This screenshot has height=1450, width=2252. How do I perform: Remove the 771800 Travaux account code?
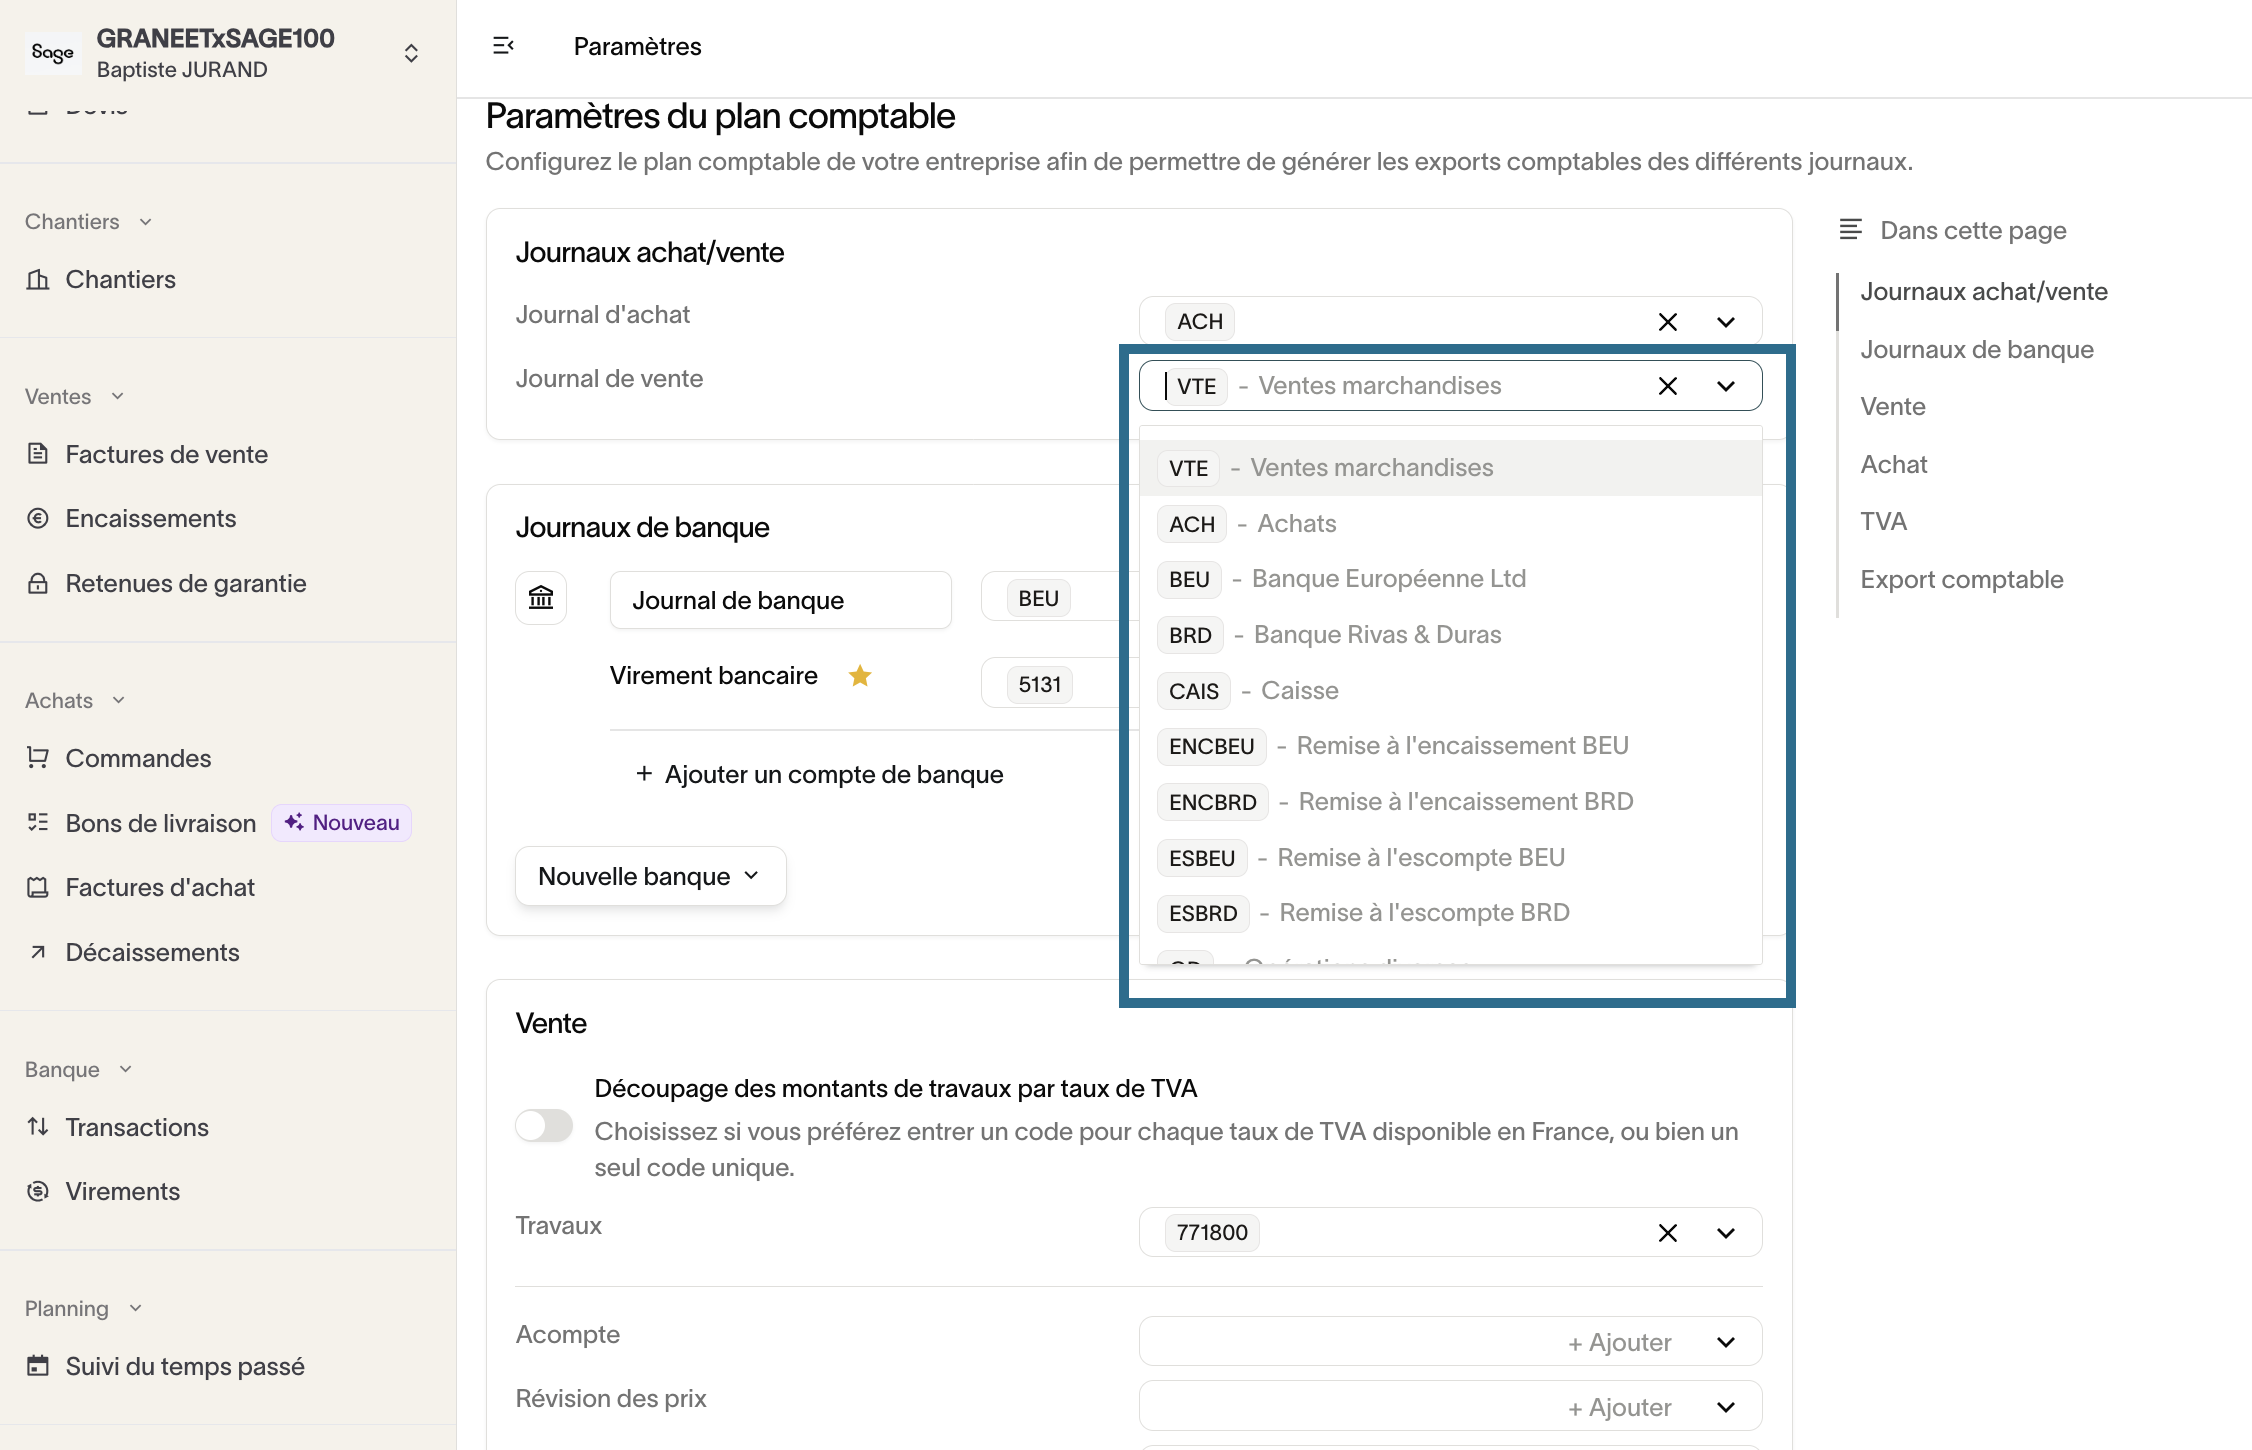pos(1667,1233)
